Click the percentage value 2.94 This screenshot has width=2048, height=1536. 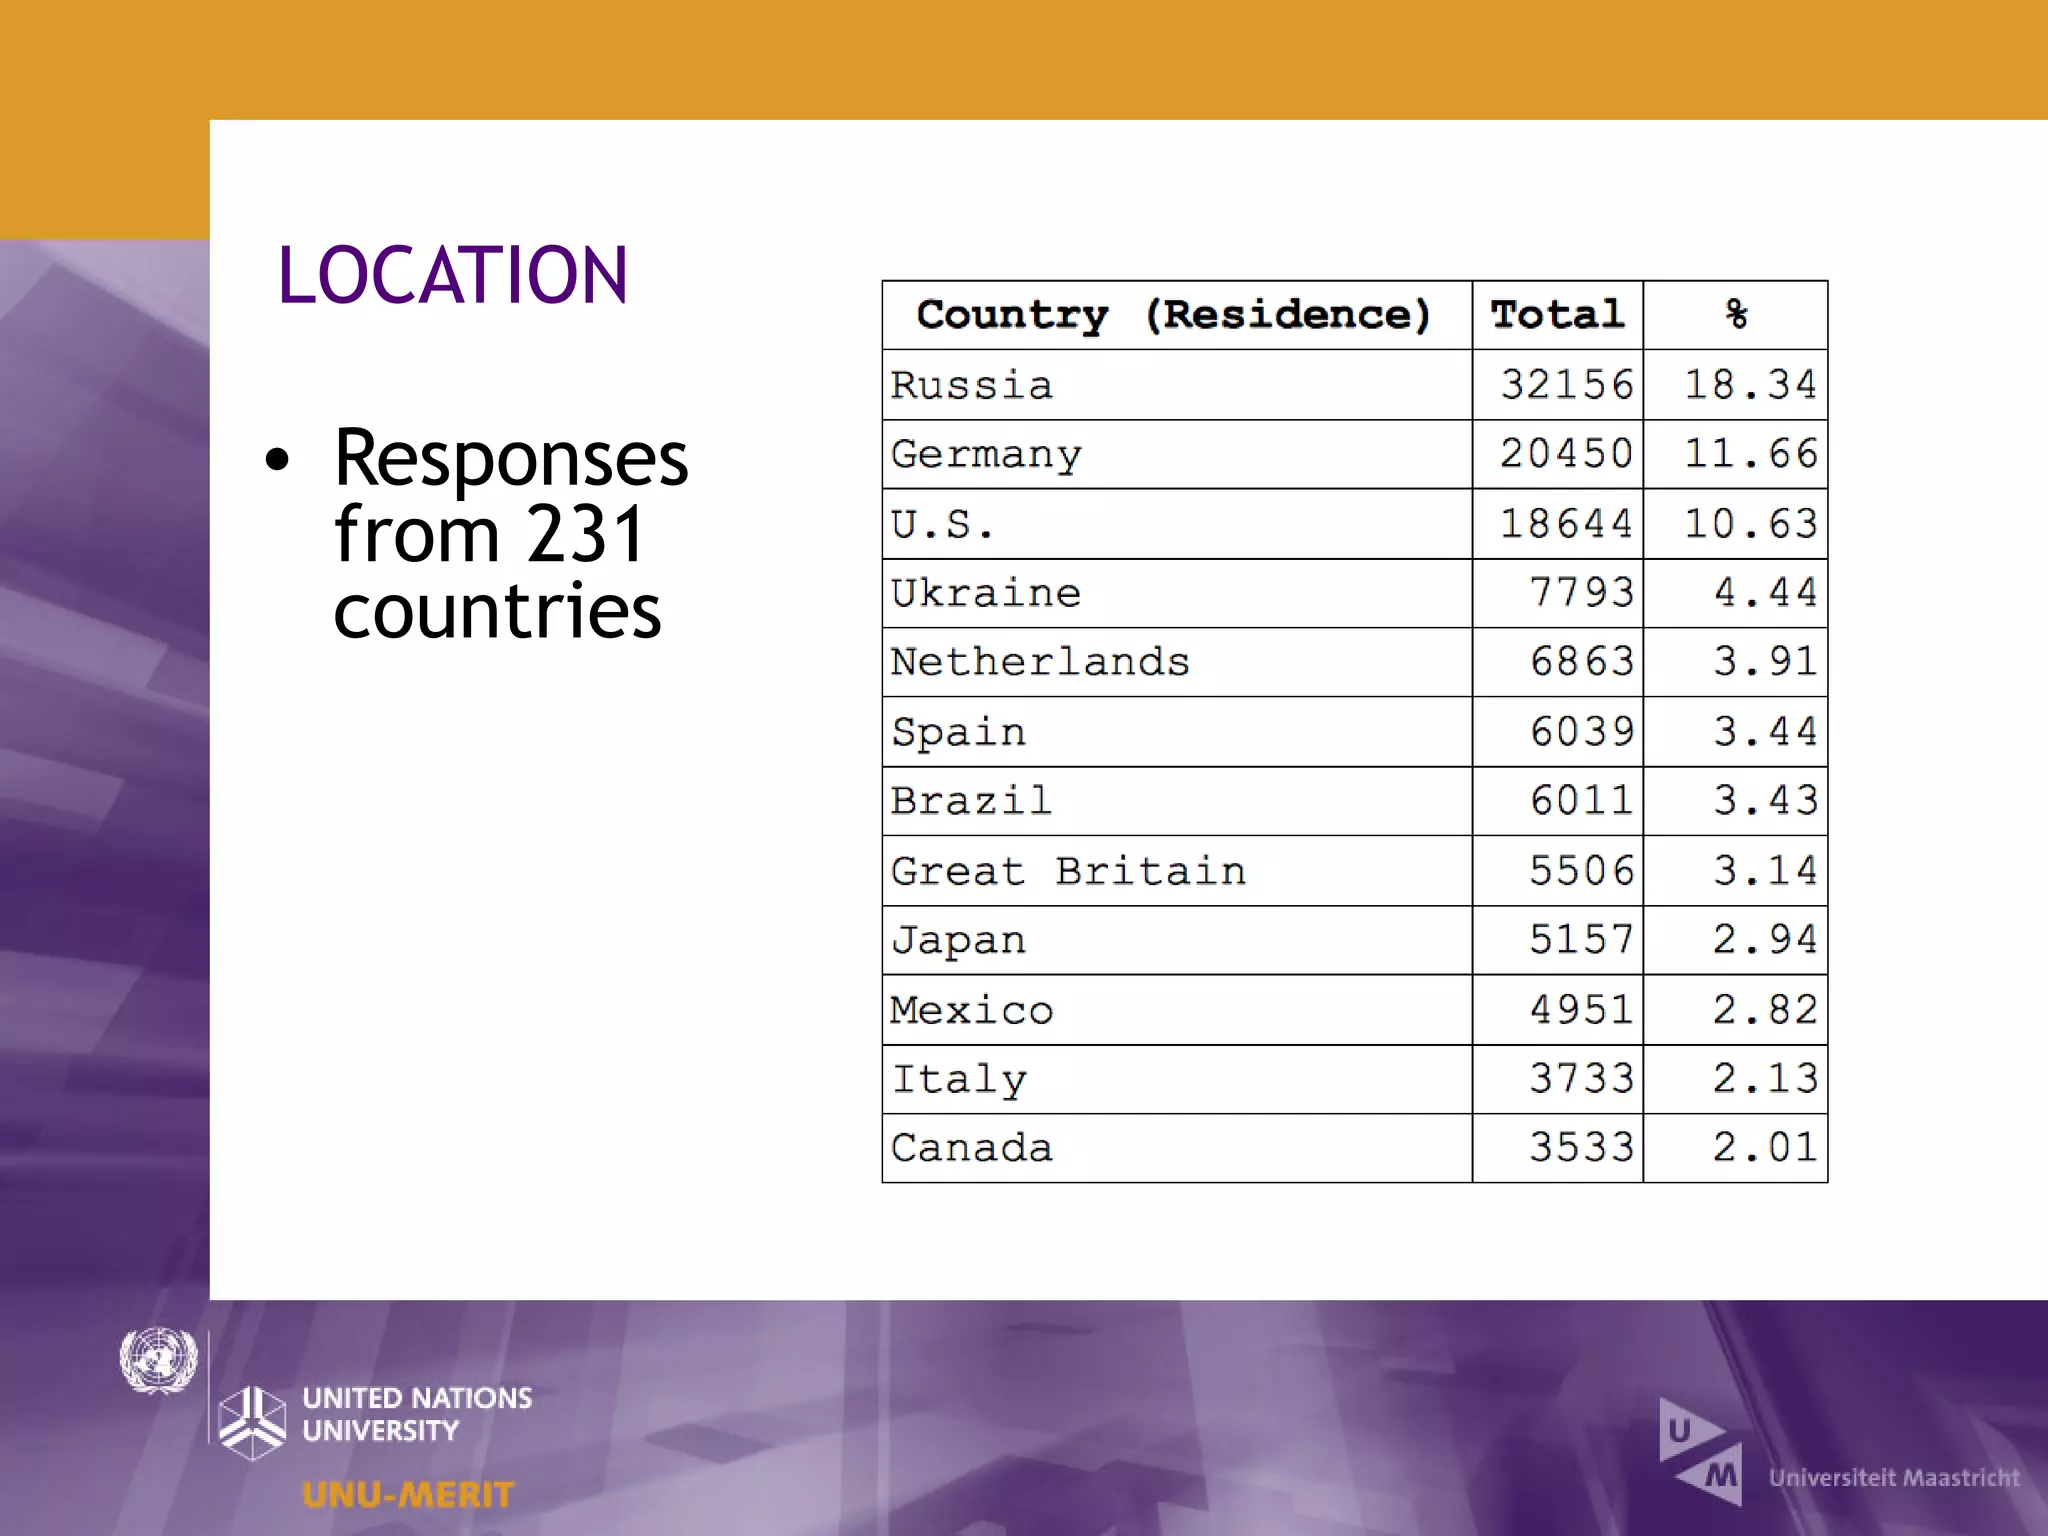click(1765, 940)
